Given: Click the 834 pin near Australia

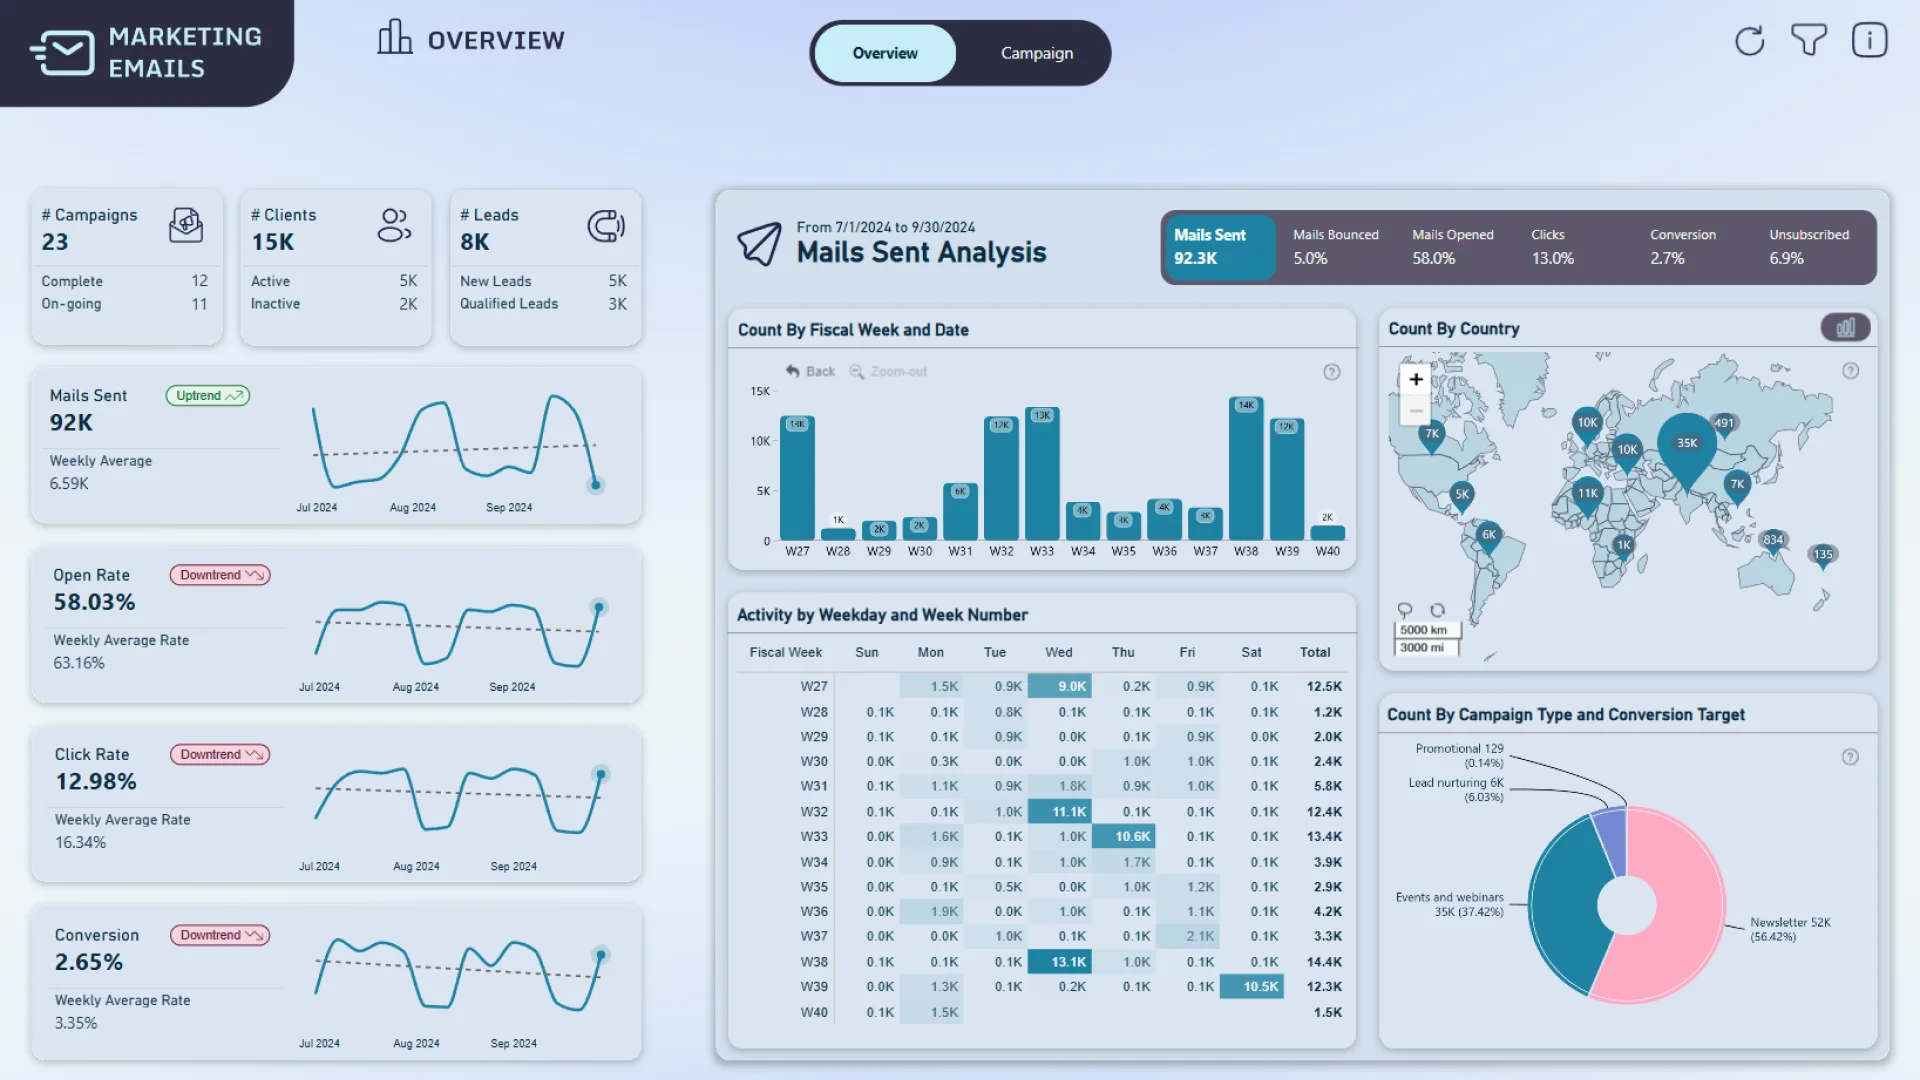Looking at the screenshot, I should [1772, 541].
